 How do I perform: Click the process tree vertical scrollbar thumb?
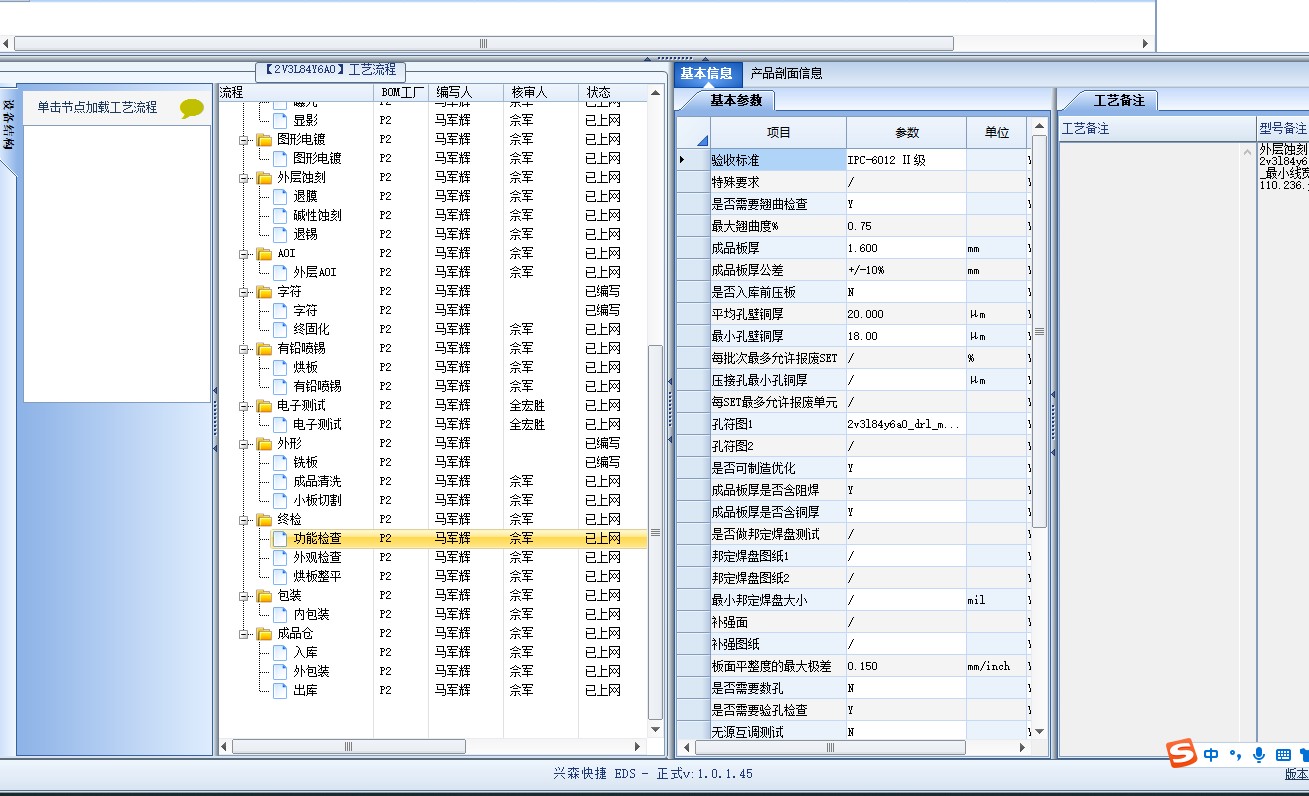[656, 532]
